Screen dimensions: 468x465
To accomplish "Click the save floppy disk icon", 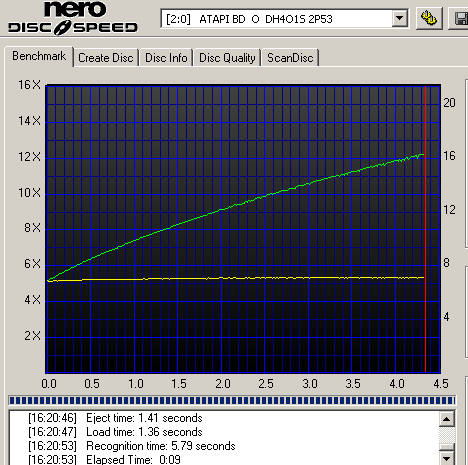I will point(460,18).
